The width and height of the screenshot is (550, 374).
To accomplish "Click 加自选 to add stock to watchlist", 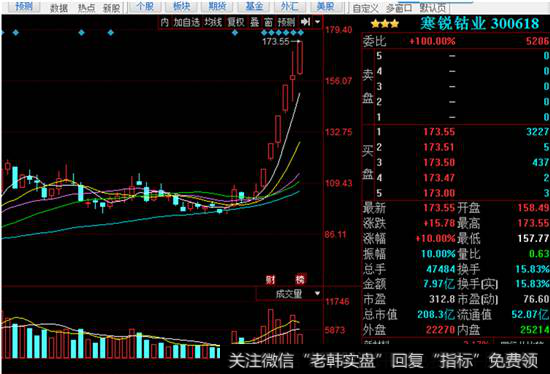I will click(x=187, y=22).
